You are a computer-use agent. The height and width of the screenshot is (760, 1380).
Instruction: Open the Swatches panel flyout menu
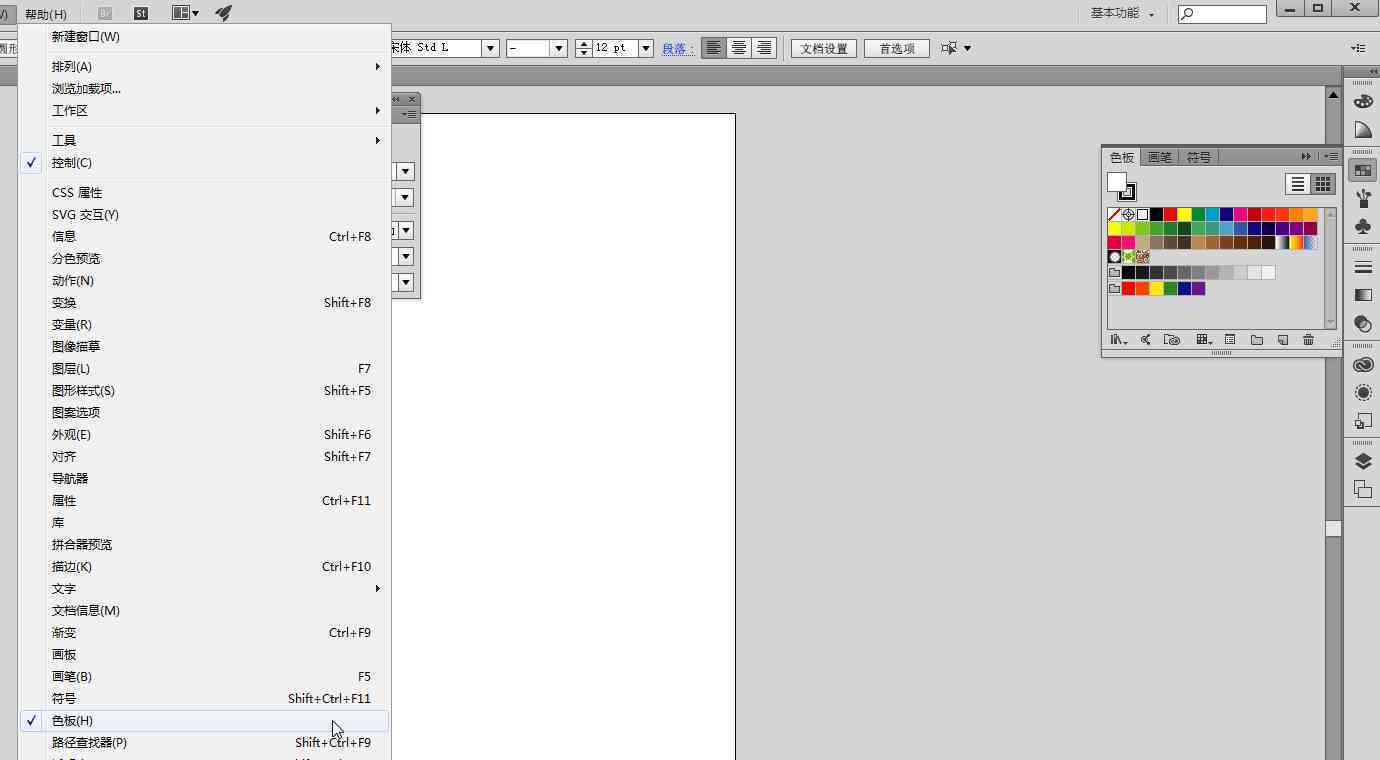pos(1330,157)
